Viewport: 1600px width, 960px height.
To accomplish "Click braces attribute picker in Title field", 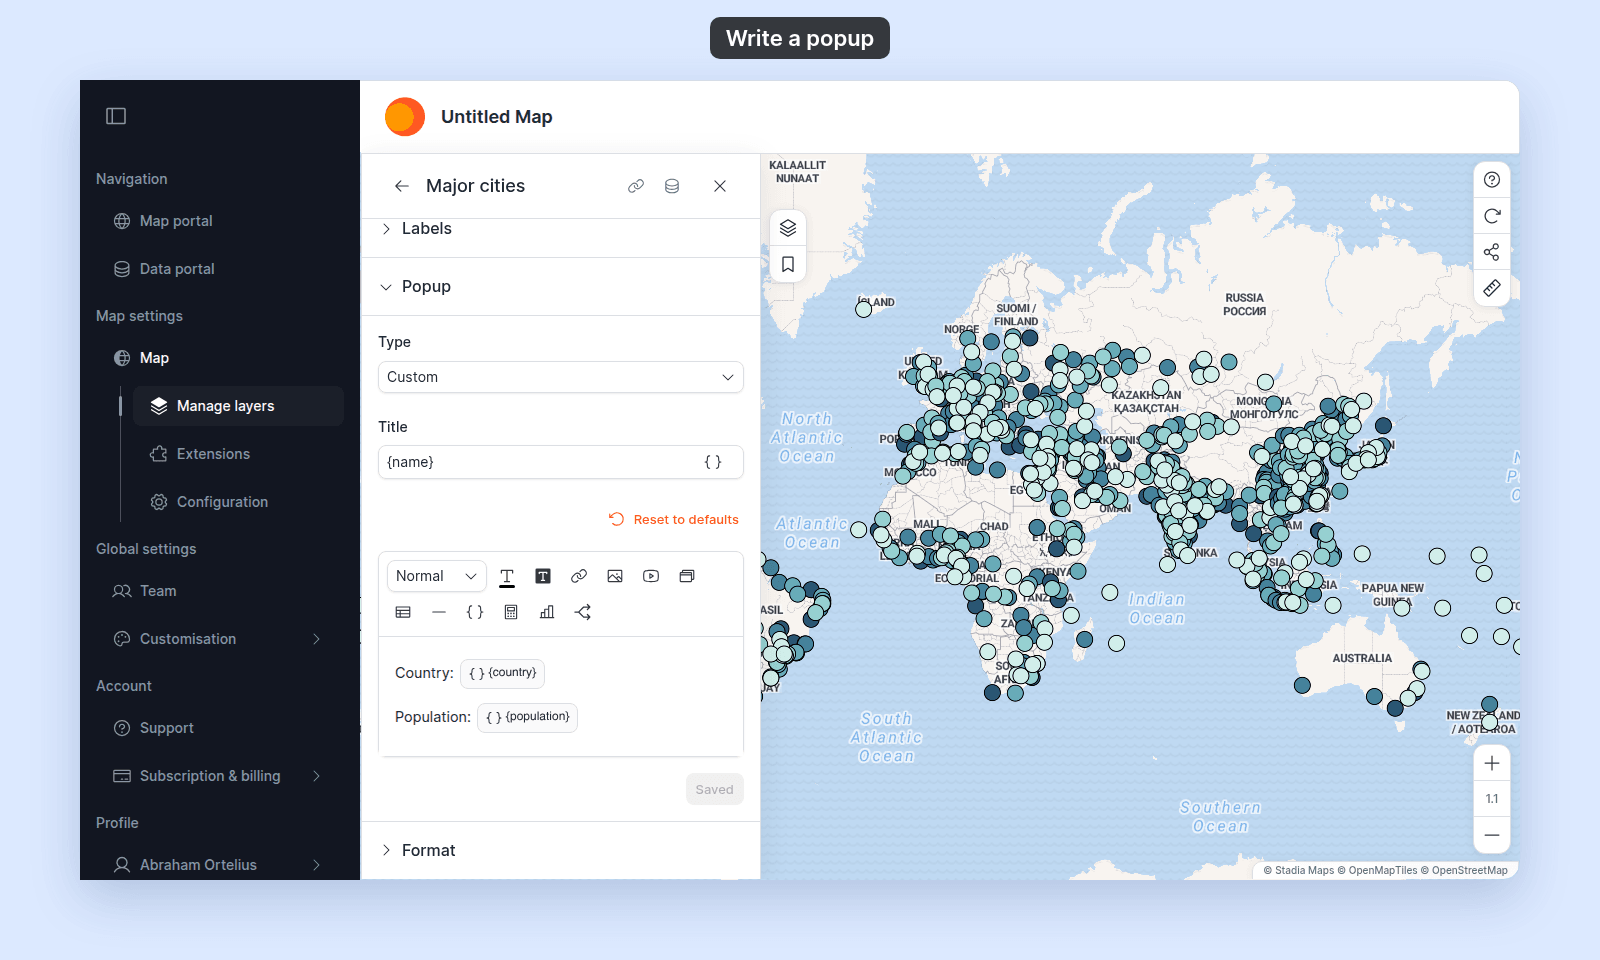I will click(713, 462).
